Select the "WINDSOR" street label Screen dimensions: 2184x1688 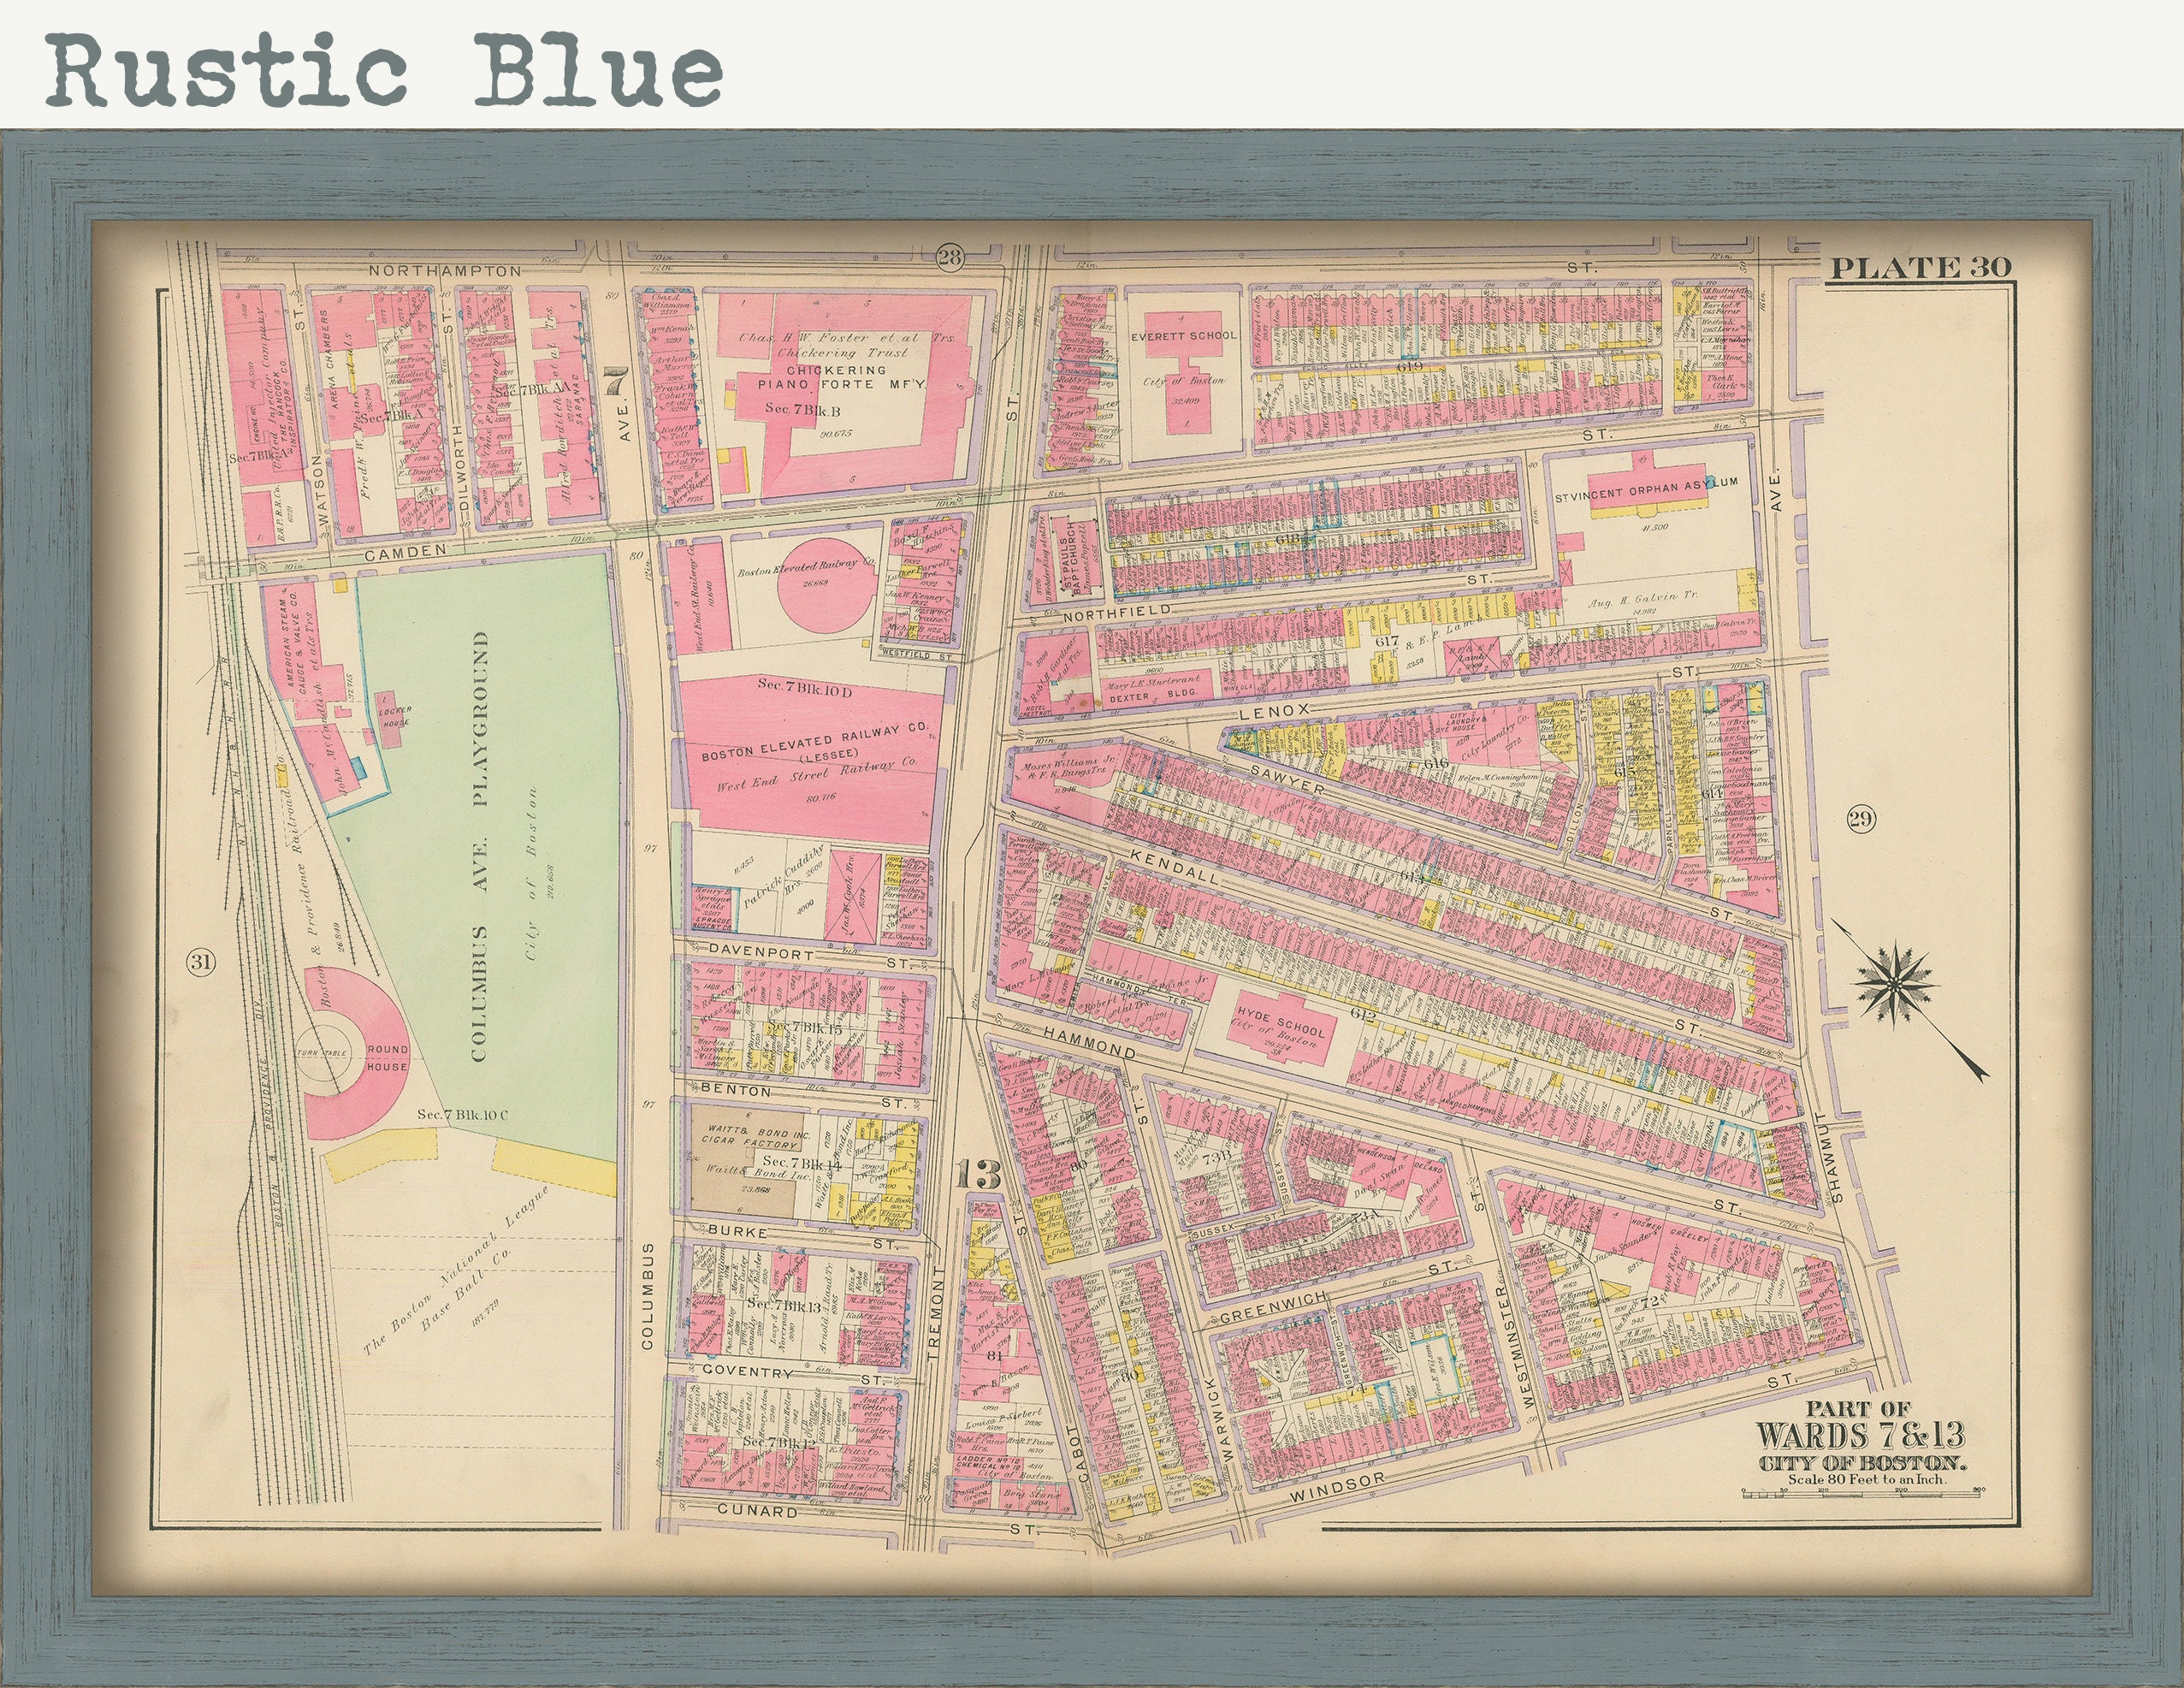coord(1336,1488)
